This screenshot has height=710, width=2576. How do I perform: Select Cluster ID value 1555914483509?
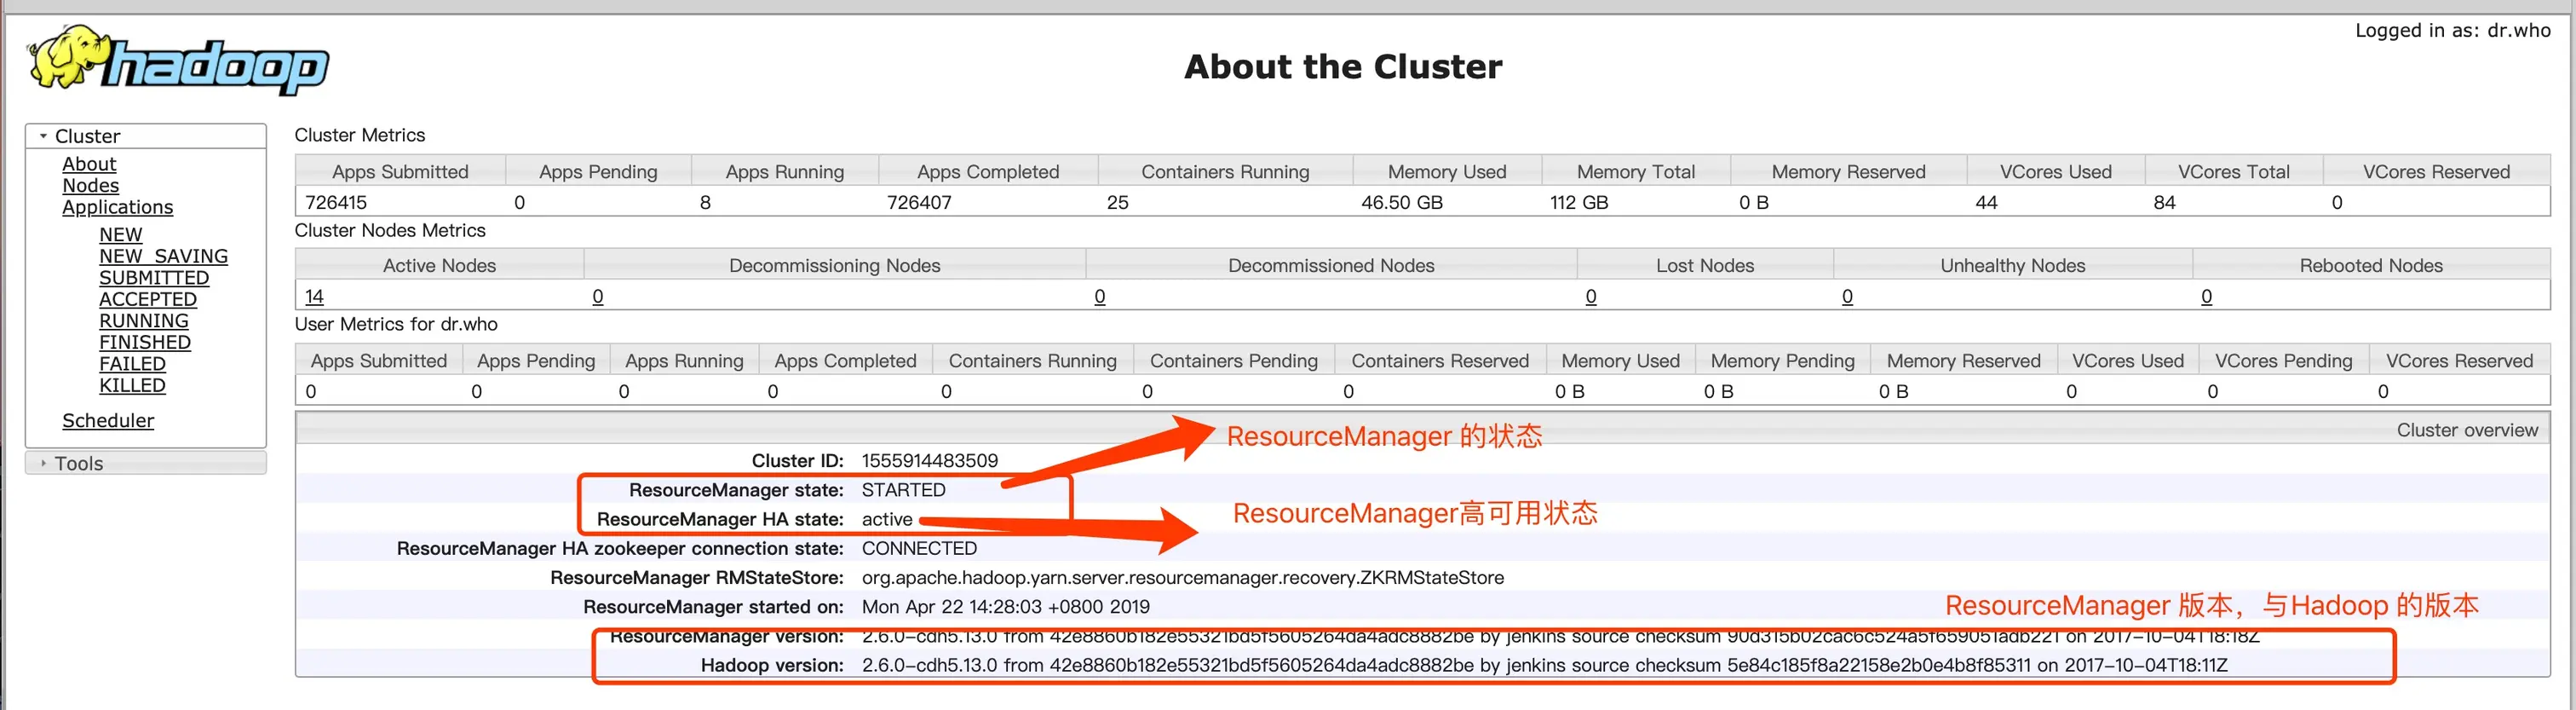coord(930,461)
